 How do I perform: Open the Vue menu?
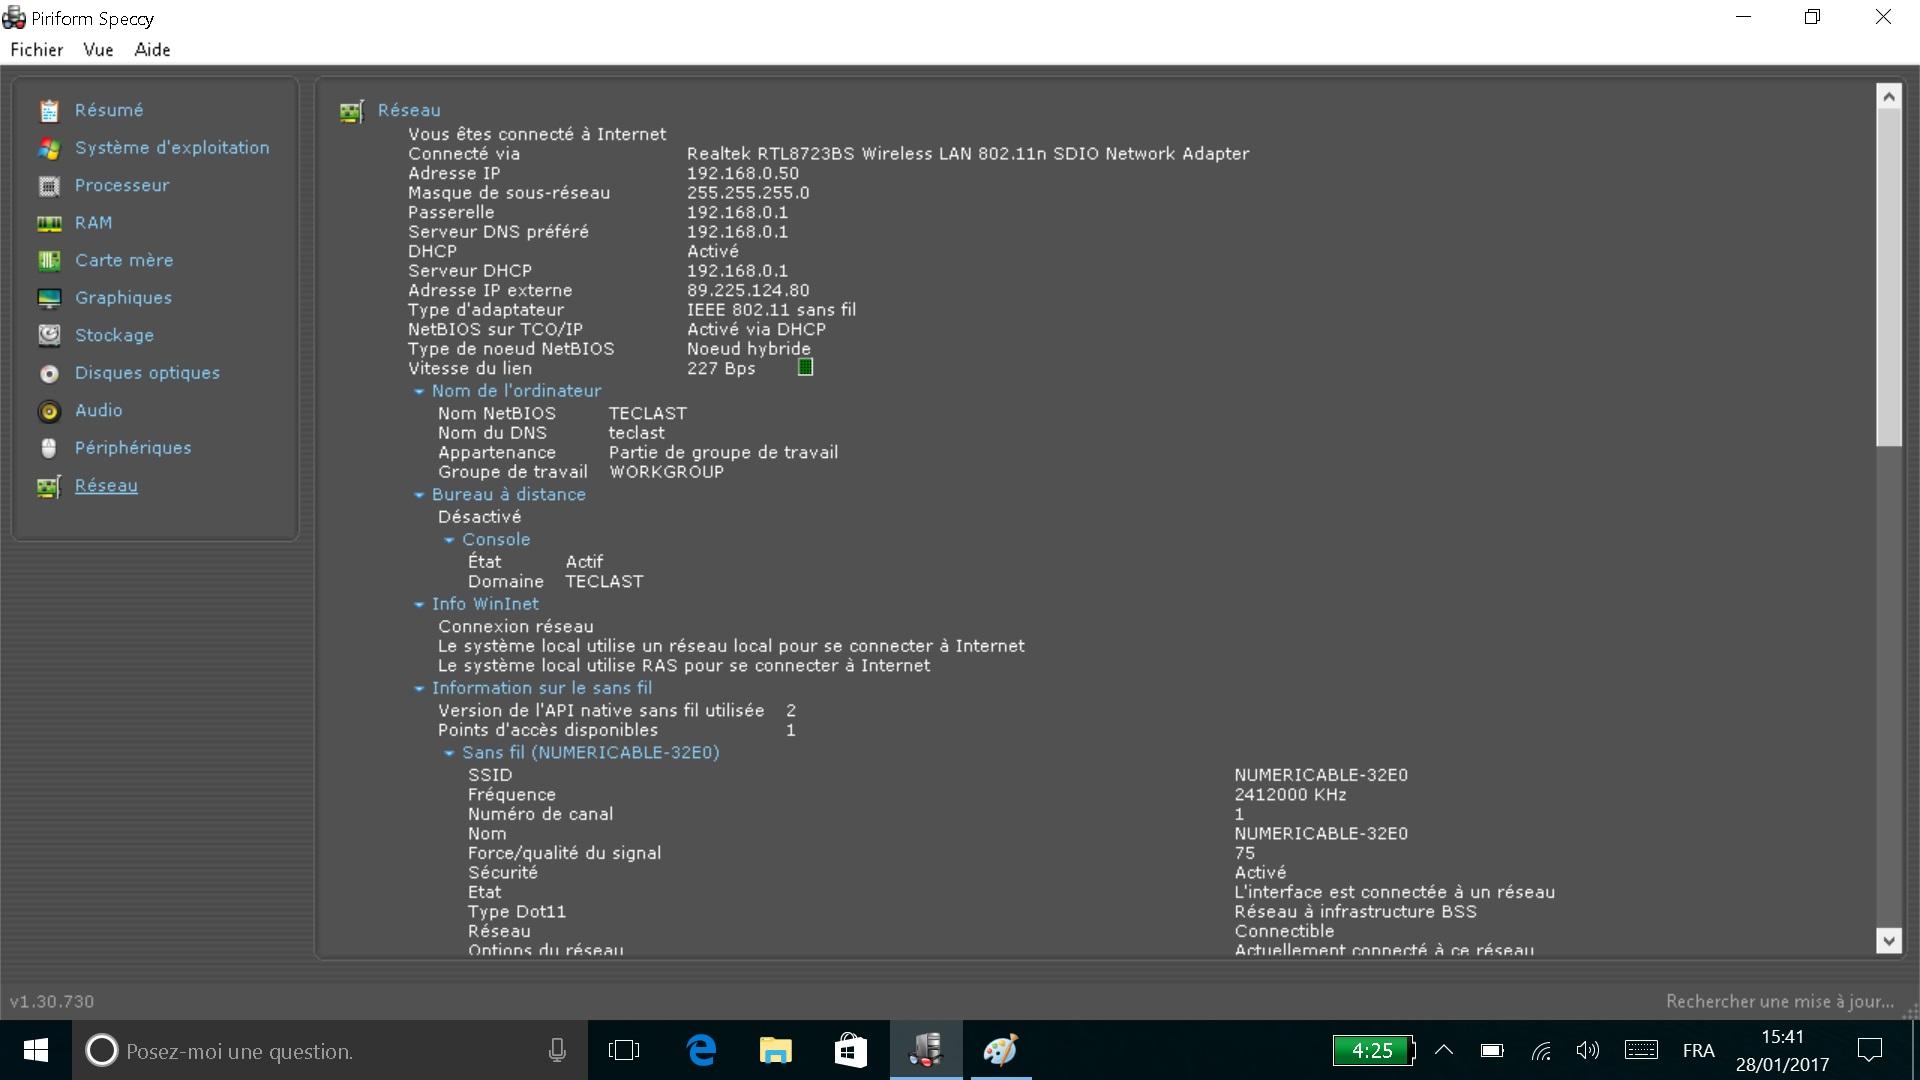(x=98, y=50)
